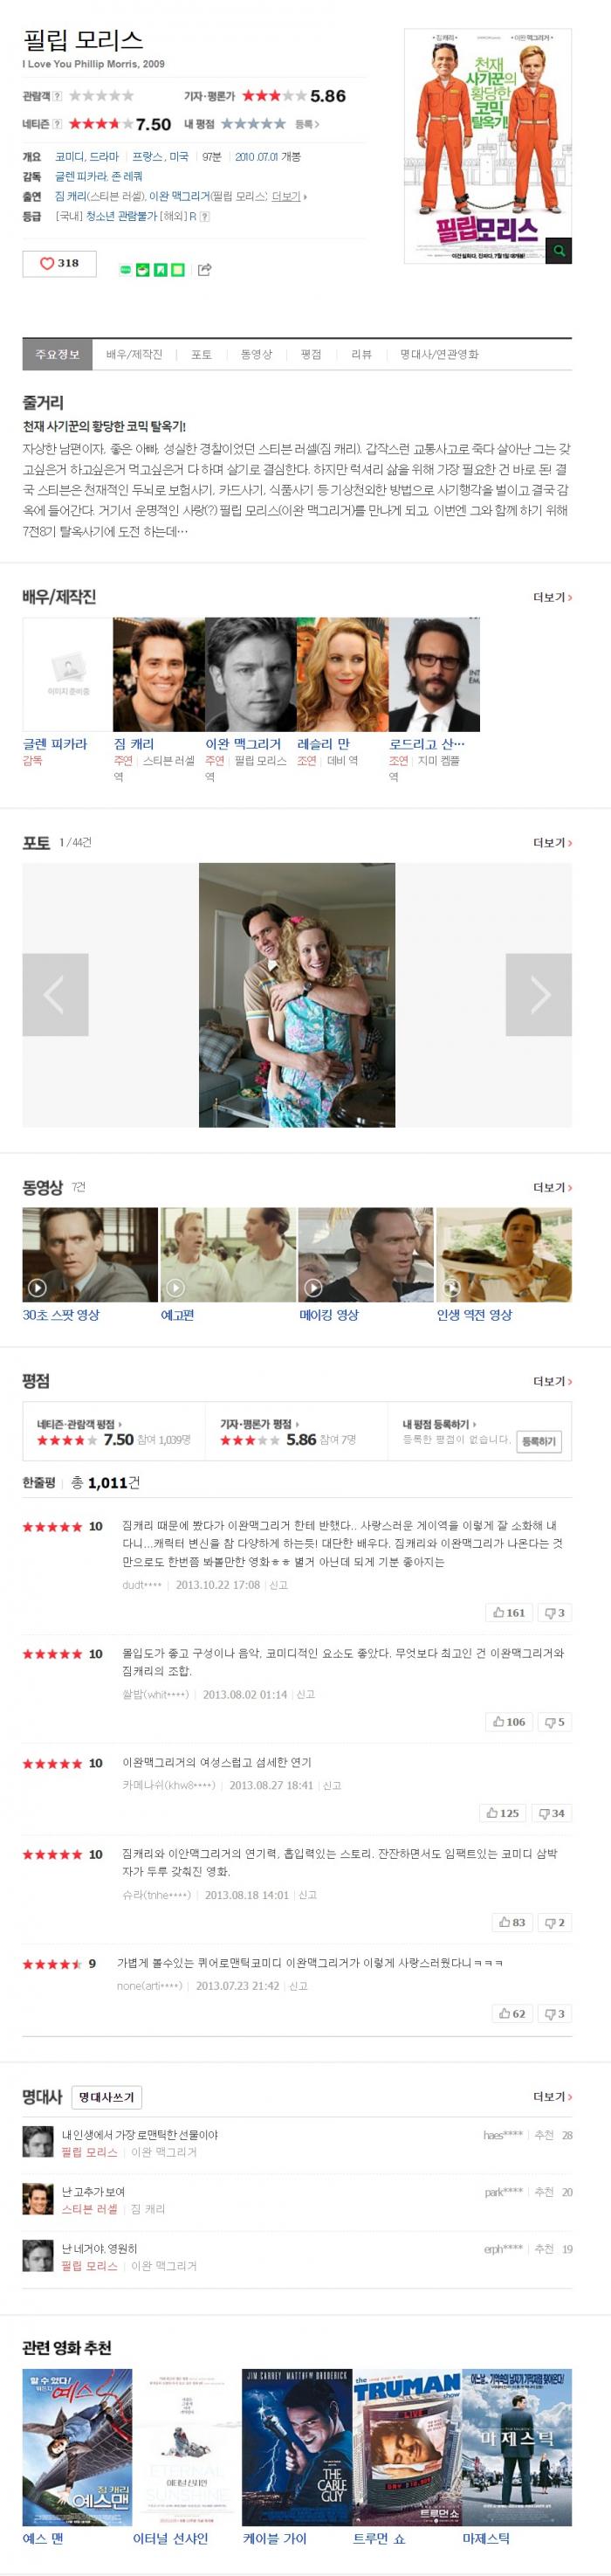Click the heart like button showing 318

[x=59, y=263]
